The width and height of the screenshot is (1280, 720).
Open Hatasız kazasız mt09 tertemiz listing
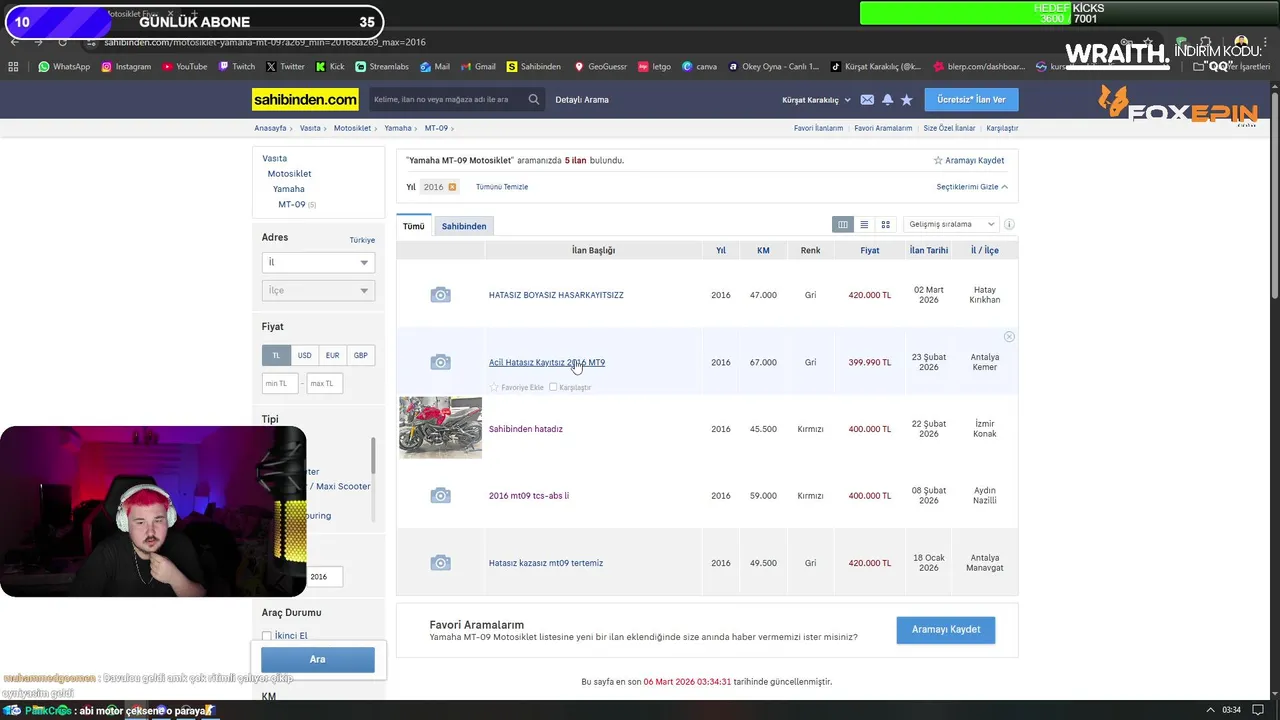[546, 563]
